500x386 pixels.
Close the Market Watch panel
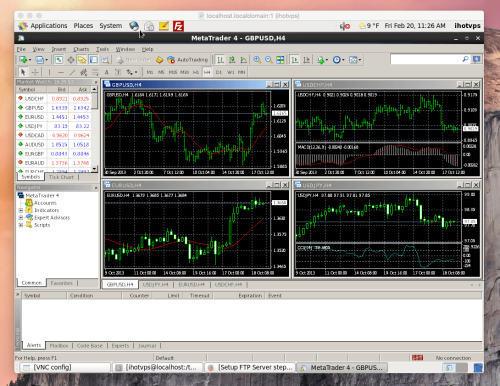pyautogui.click(x=96, y=82)
